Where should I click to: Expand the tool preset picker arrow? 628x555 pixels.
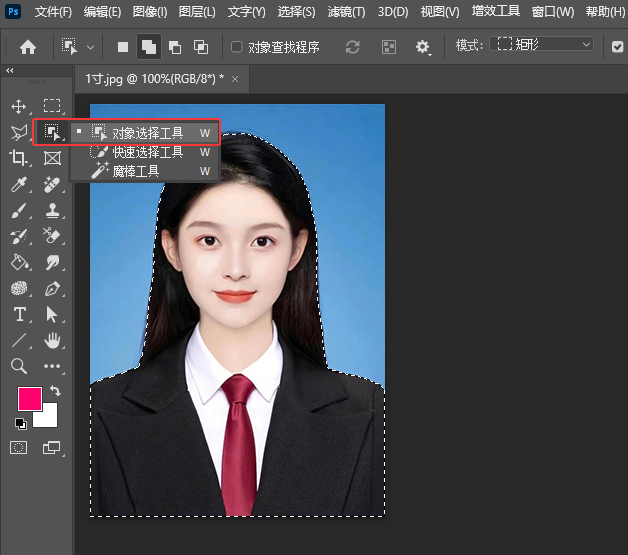point(91,46)
